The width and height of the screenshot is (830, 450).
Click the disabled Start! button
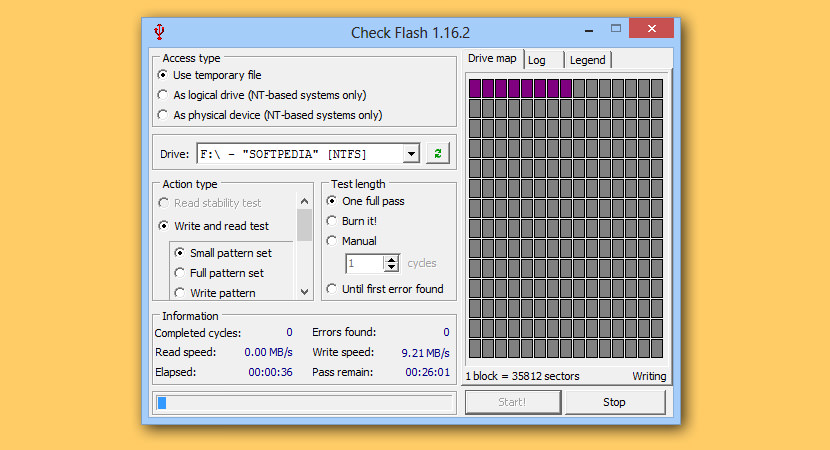point(512,402)
